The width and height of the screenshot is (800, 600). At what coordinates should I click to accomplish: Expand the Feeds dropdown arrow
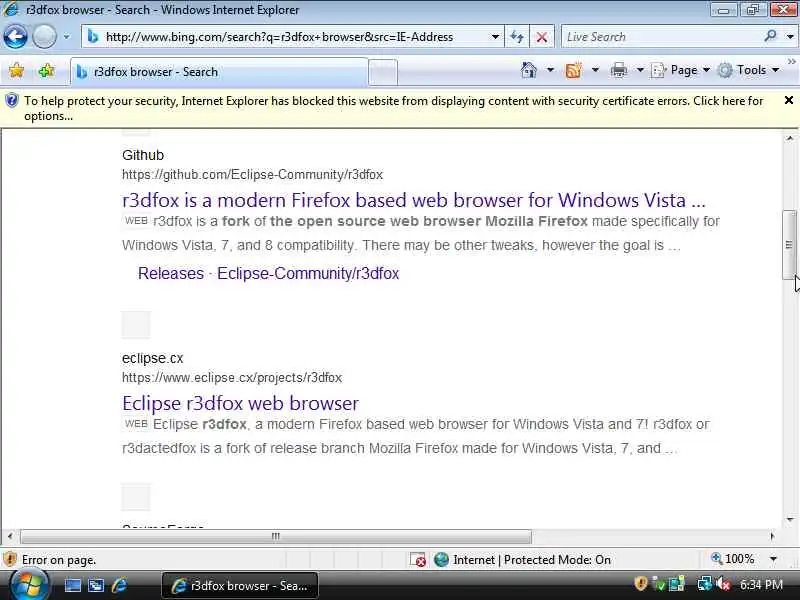[x=595, y=70]
